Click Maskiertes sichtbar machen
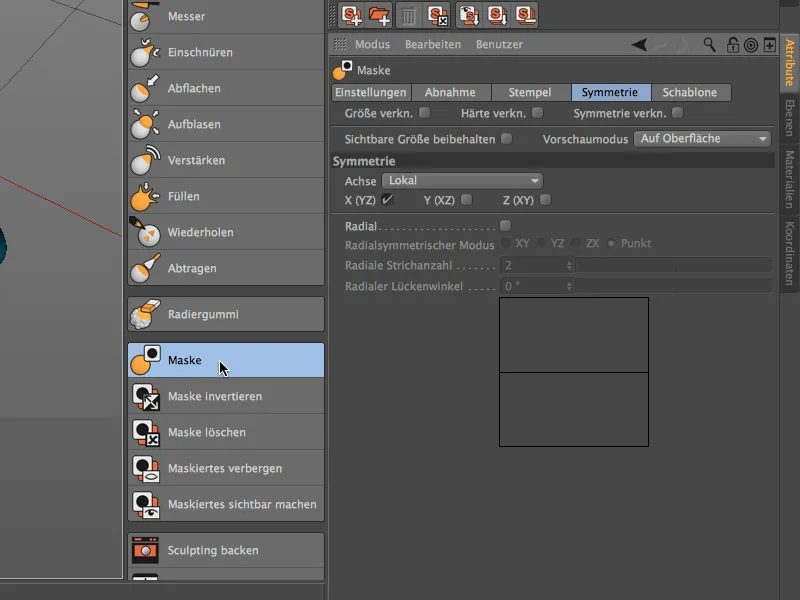The height and width of the screenshot is (600, 800). (226, 504)
